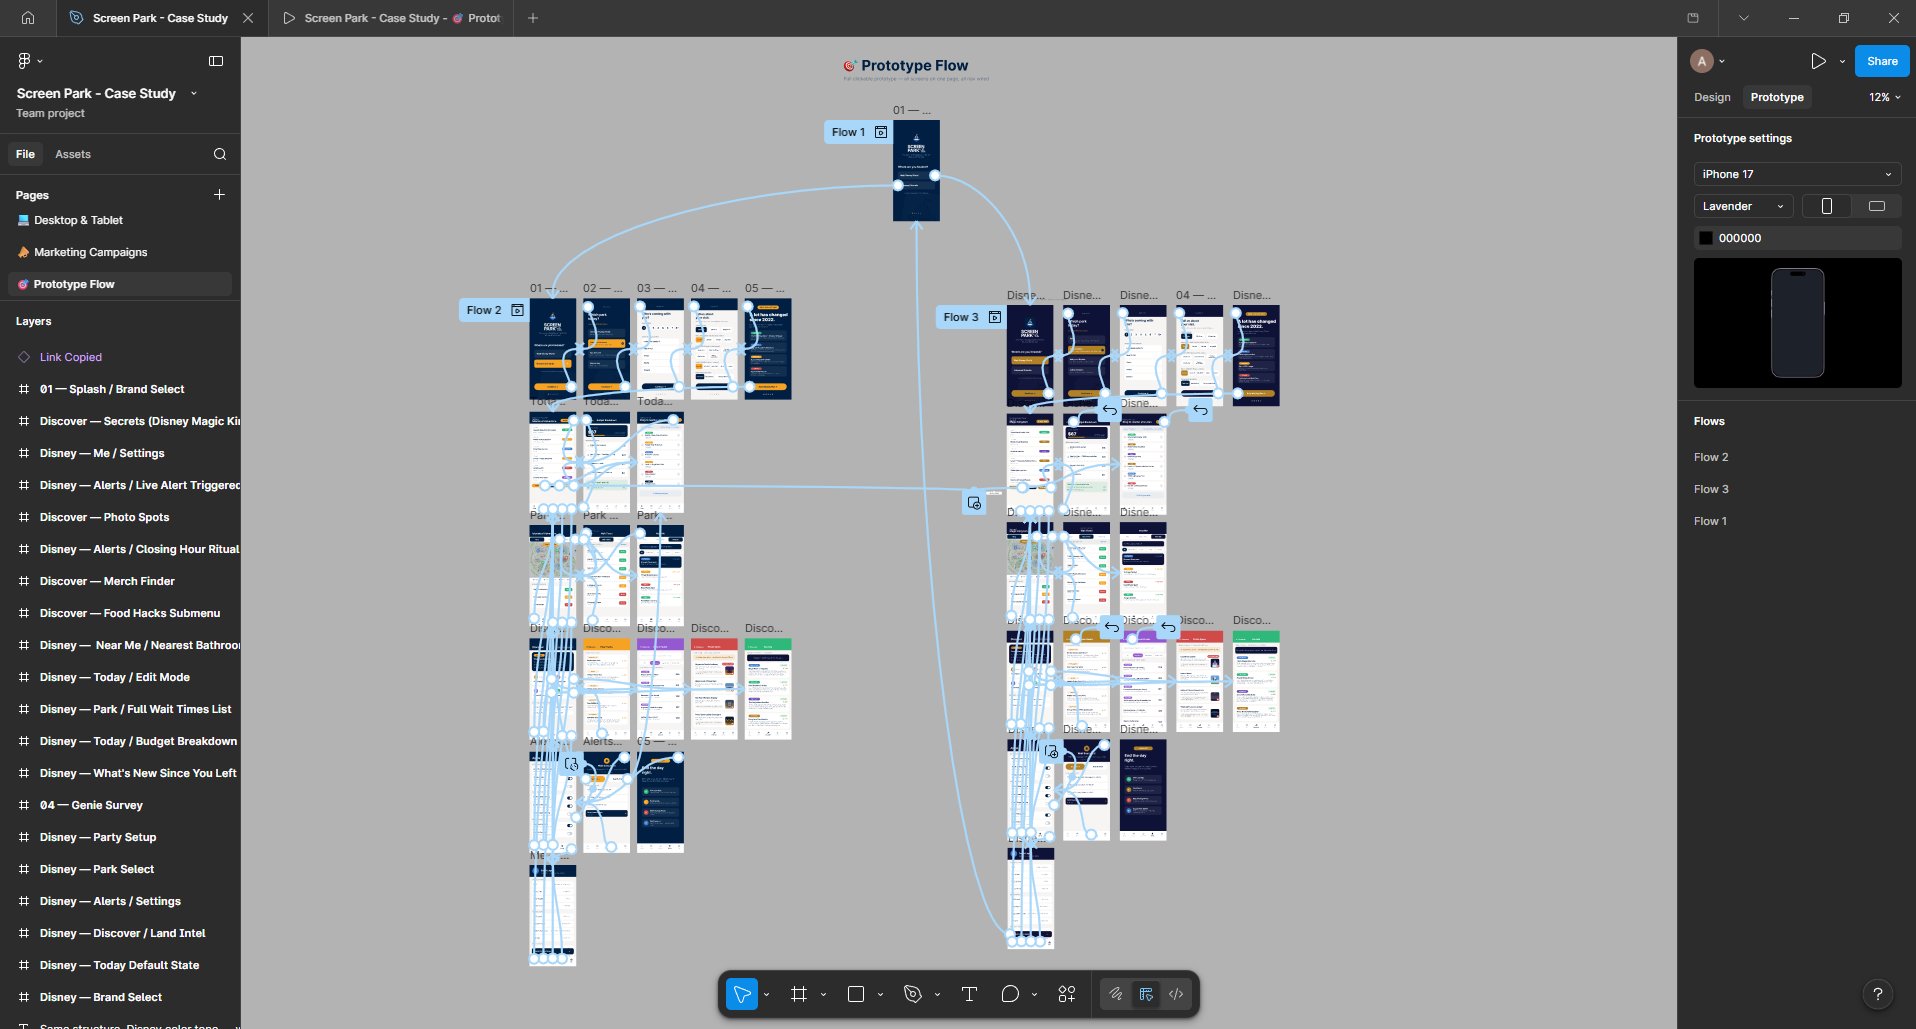Open the Desktop & Tablet page
The image size is (1916, 1029).
click(x=120, y=220)
